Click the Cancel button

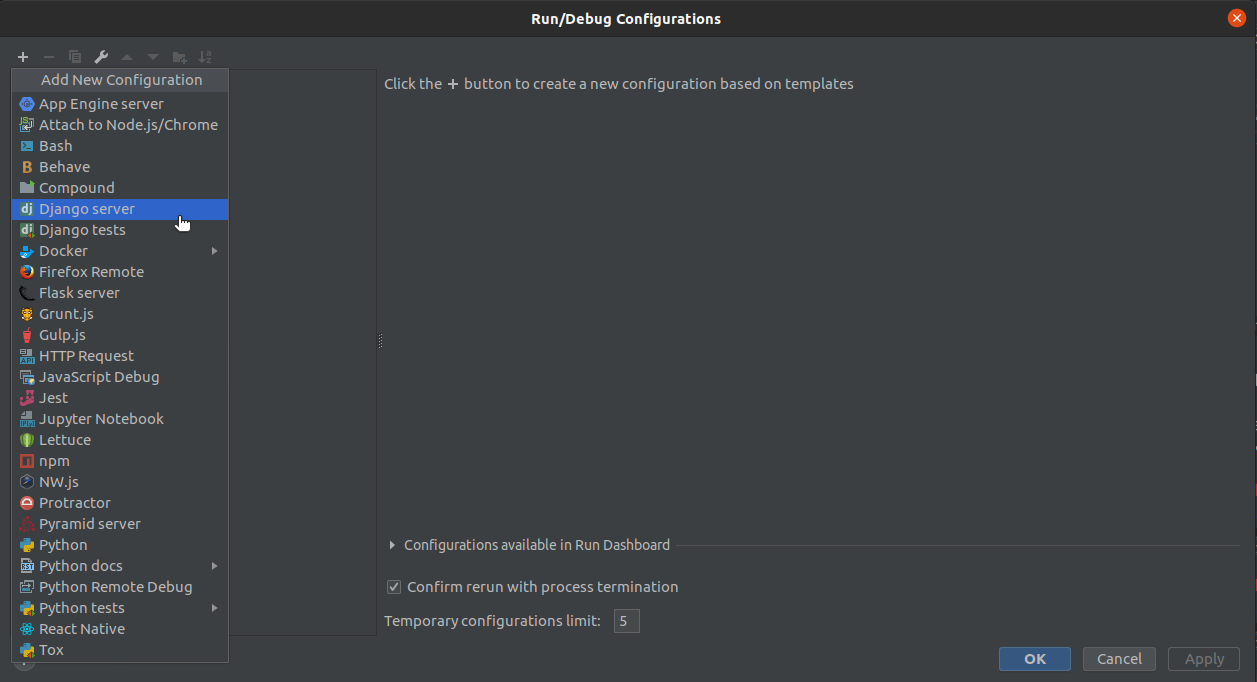(x=1119, y=659)
